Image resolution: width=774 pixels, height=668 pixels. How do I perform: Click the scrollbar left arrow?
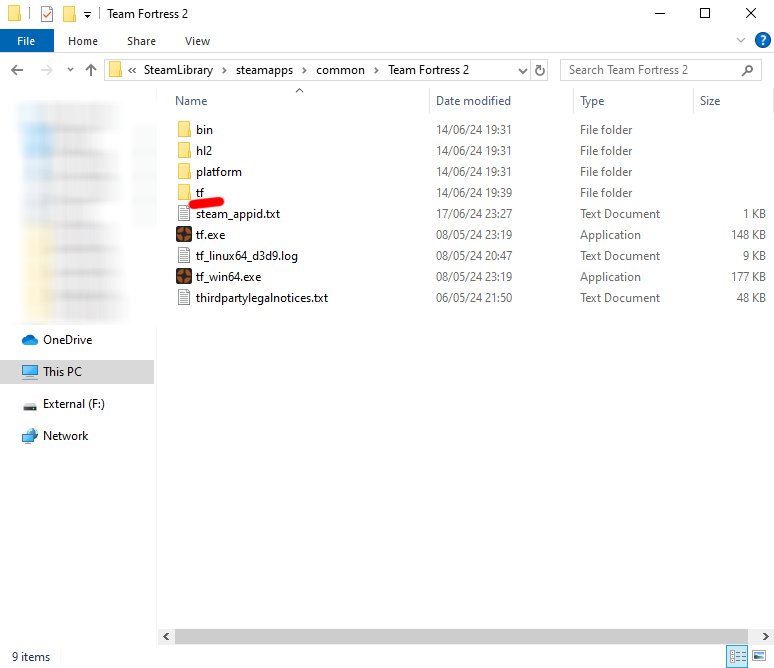[166, 636]
